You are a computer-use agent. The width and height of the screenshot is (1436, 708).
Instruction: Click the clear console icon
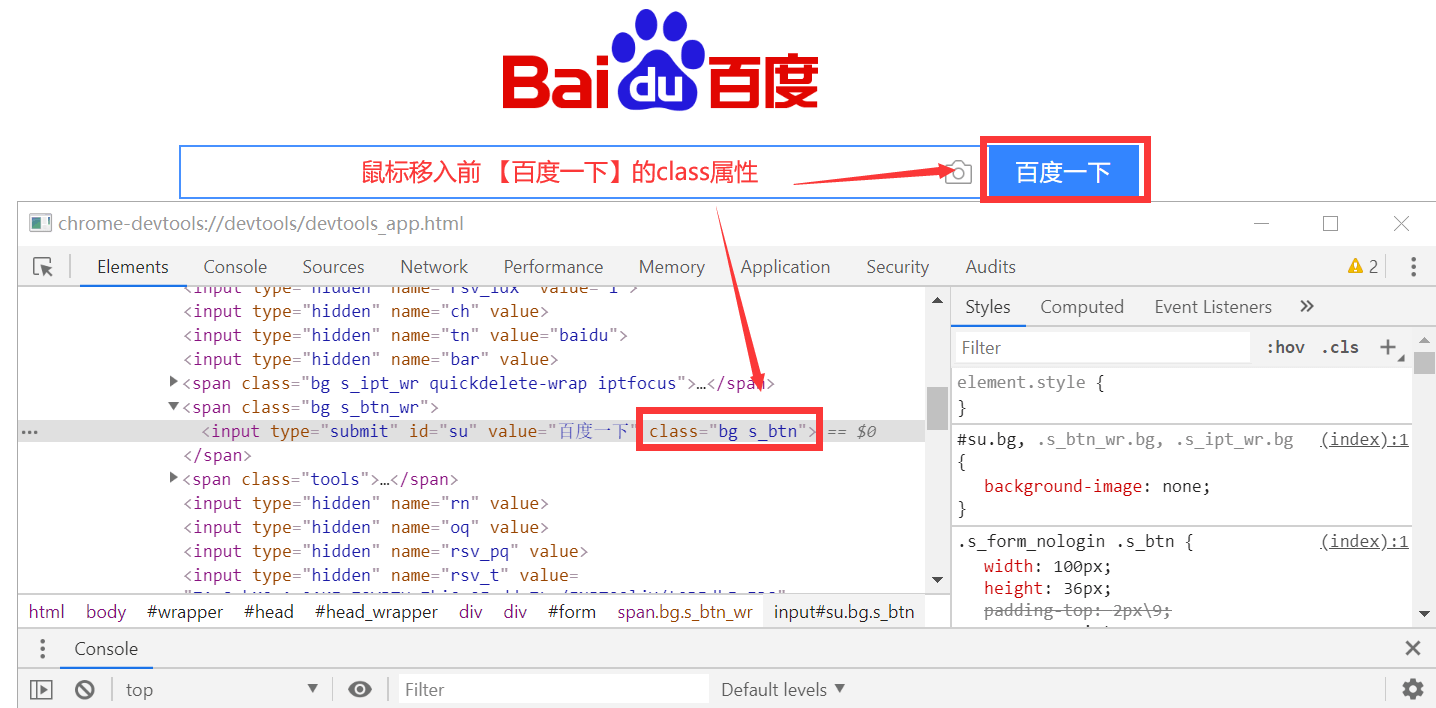[x=85, y=689]
